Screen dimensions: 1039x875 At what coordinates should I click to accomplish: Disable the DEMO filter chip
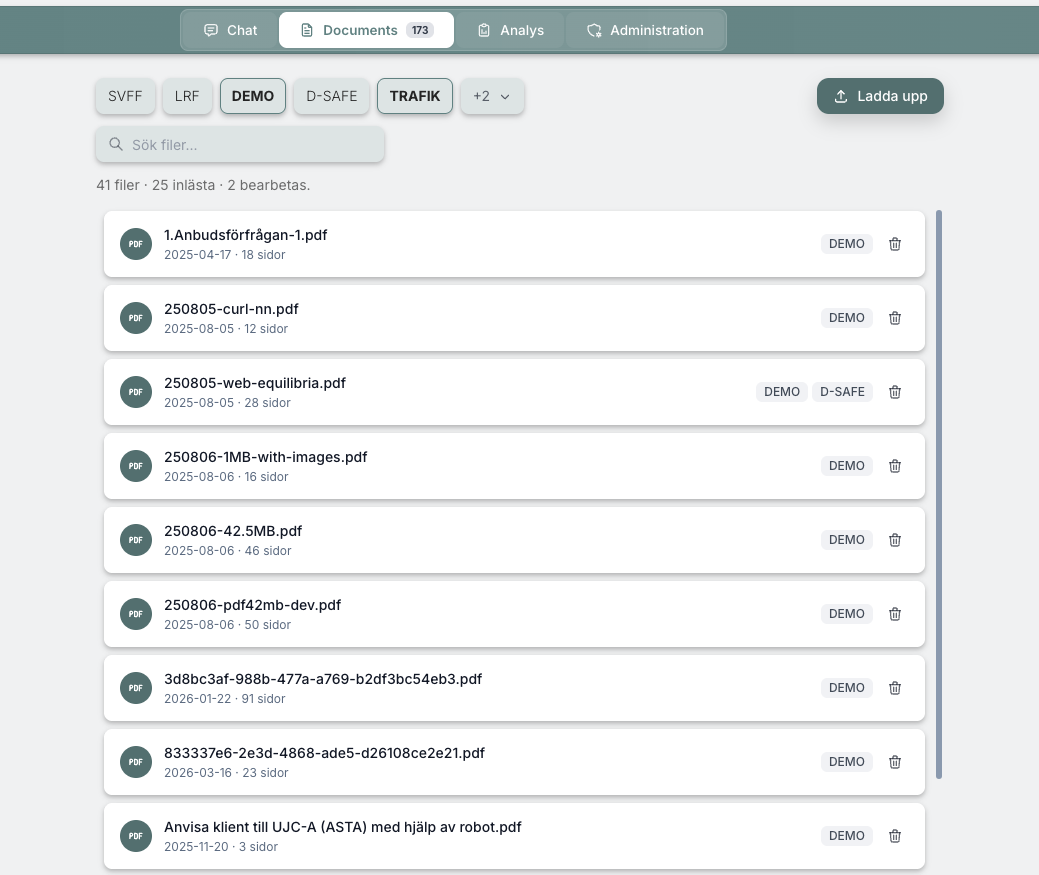pyautogui.click(x=252, y=96)
